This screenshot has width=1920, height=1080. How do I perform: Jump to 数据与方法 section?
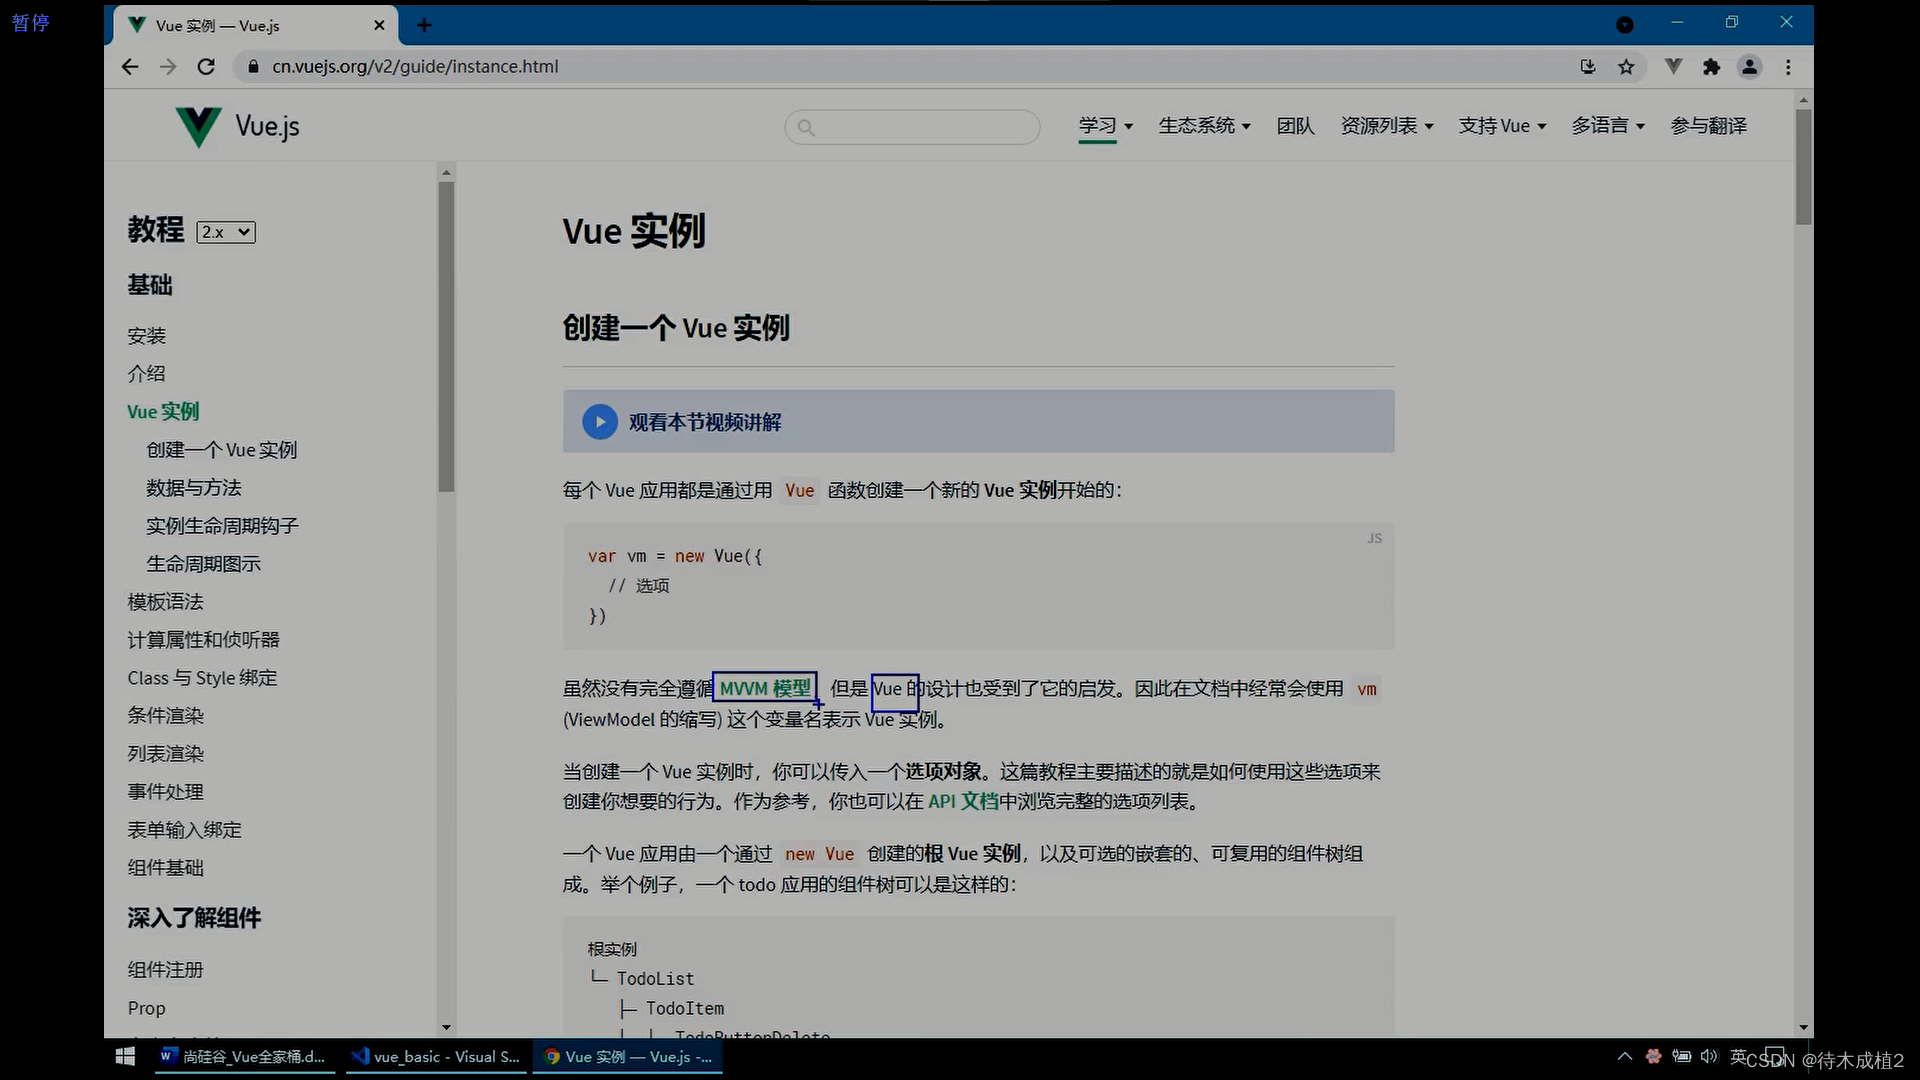[x=194, y=488]
